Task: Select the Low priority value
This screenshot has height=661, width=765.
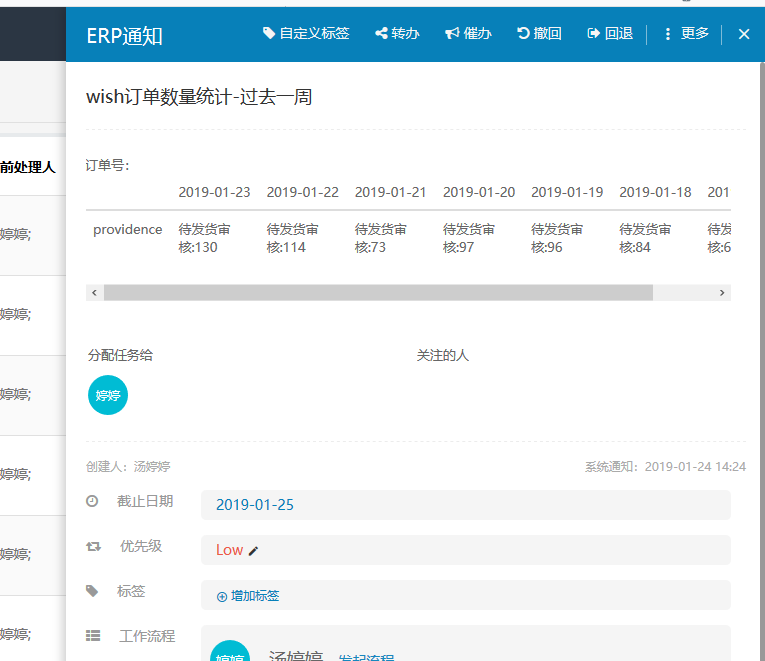Action: [229, 550]
